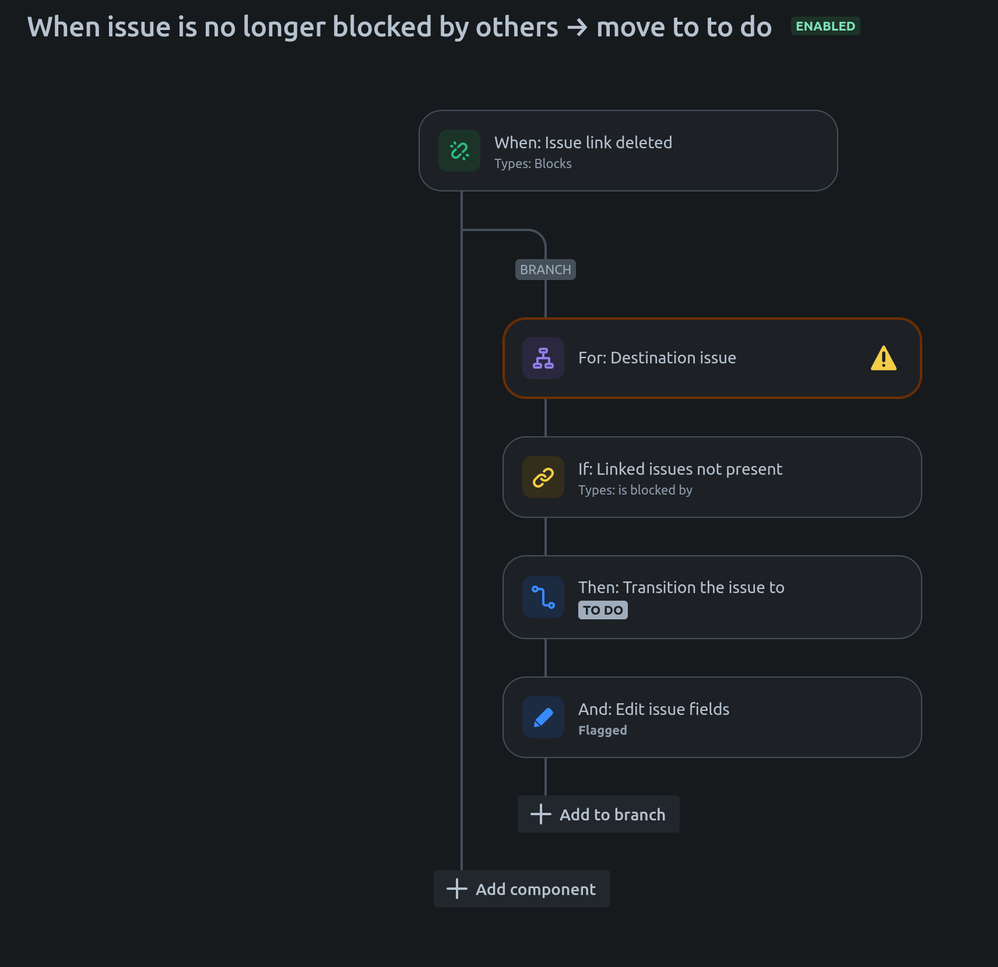Select the pencil icon on Edit issue fields

coord(543,717)
